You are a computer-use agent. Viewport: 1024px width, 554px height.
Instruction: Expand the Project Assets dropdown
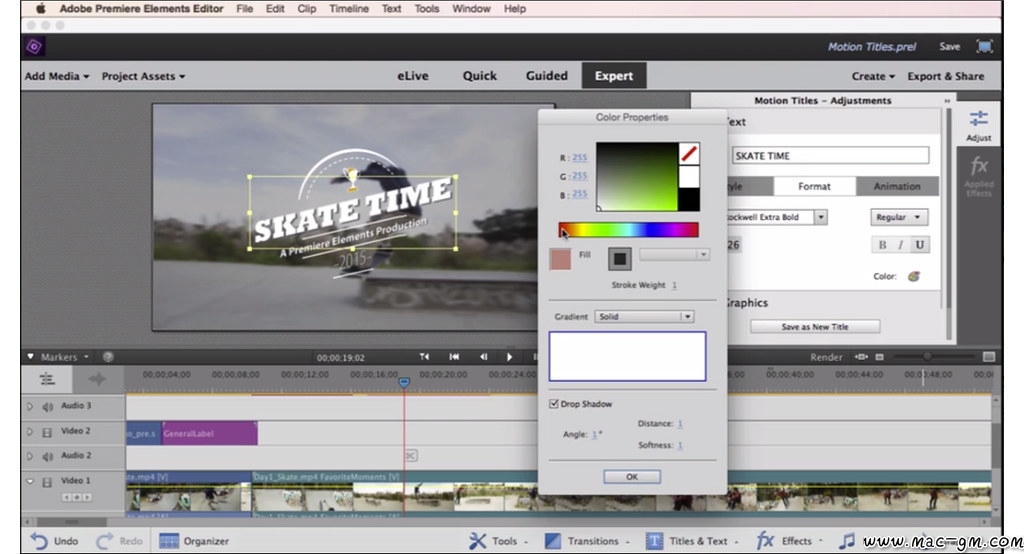click(143, 76)
